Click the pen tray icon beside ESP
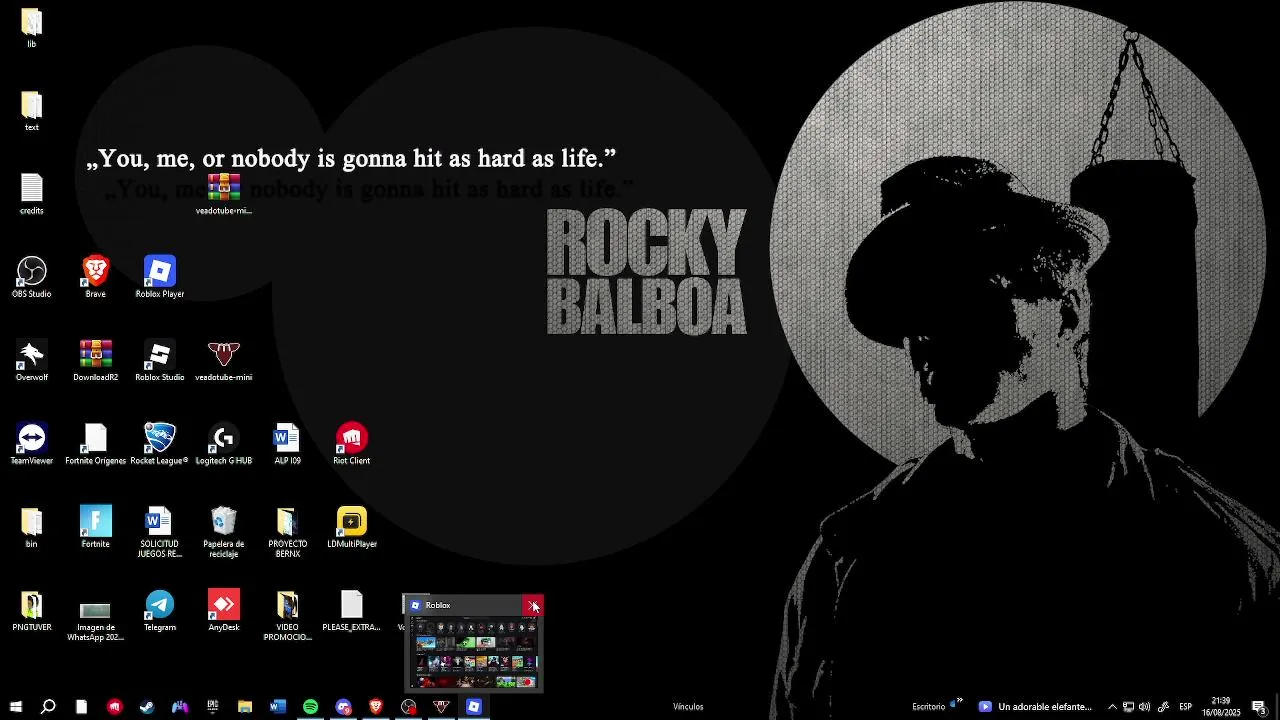 coord(1163,707)
